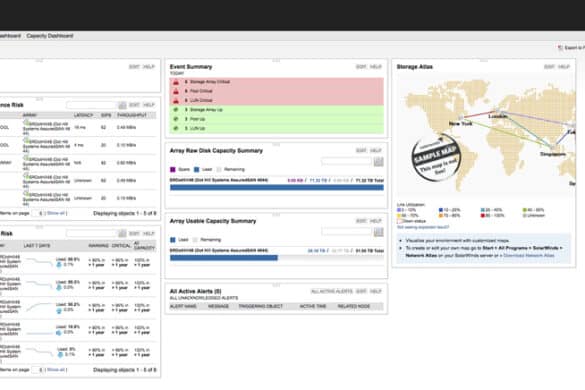Click the Usable Capacity half-filled blue bar
This screenshot has width=585, height=390.
coord(224,258)
